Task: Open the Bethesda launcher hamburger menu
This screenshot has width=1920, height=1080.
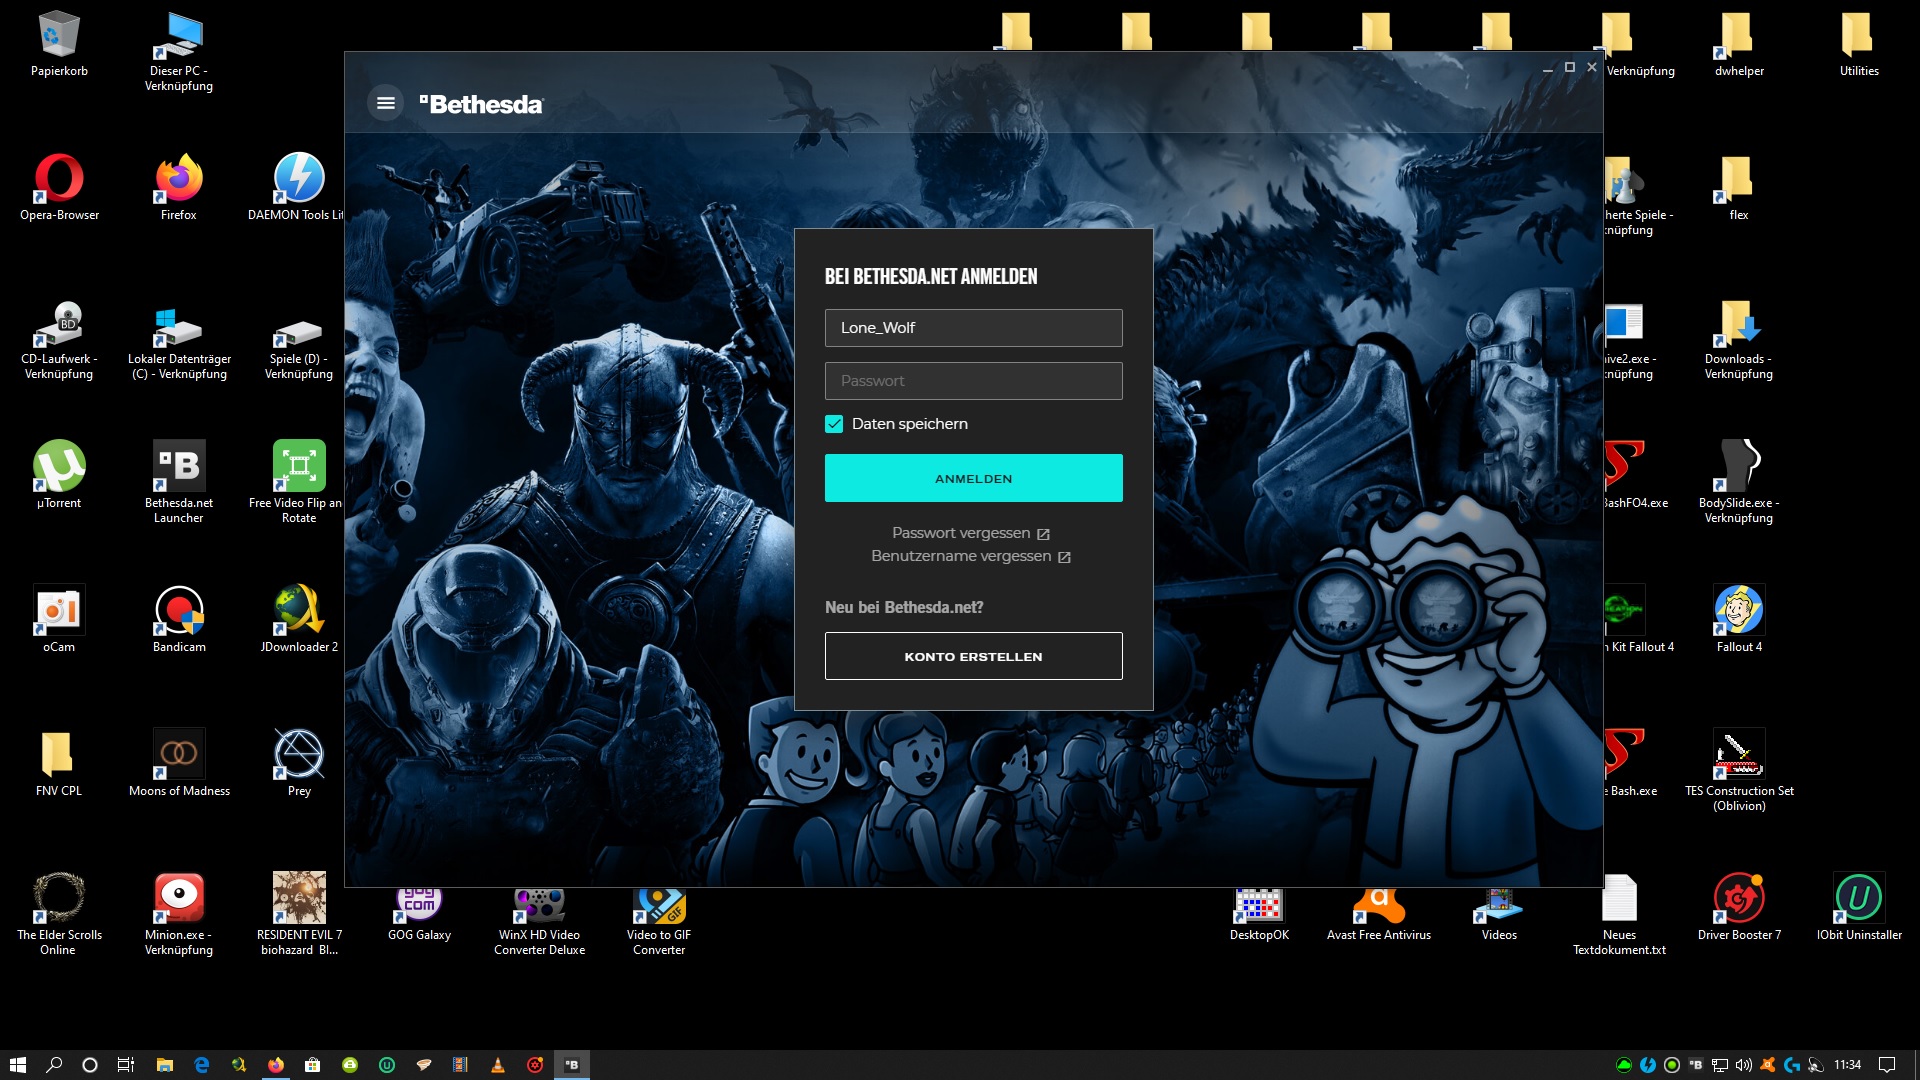Action: coord(385,103)
